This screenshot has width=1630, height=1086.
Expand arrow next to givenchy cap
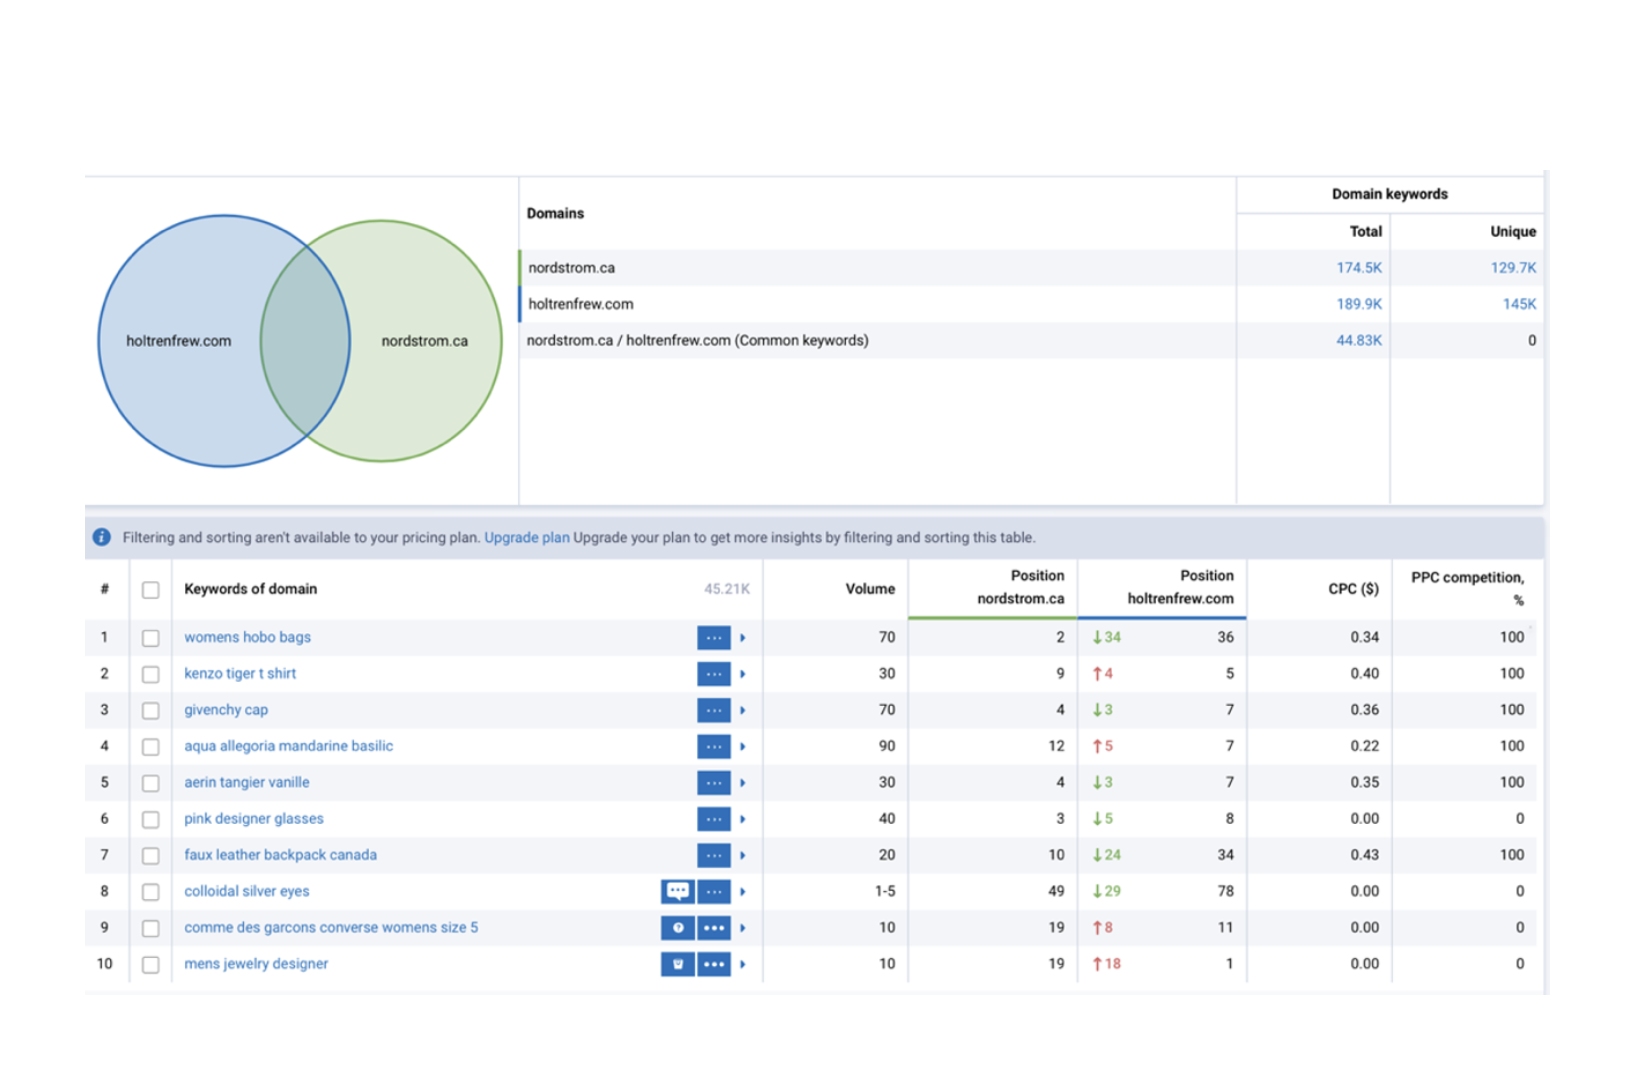click(x=743, y=710)
